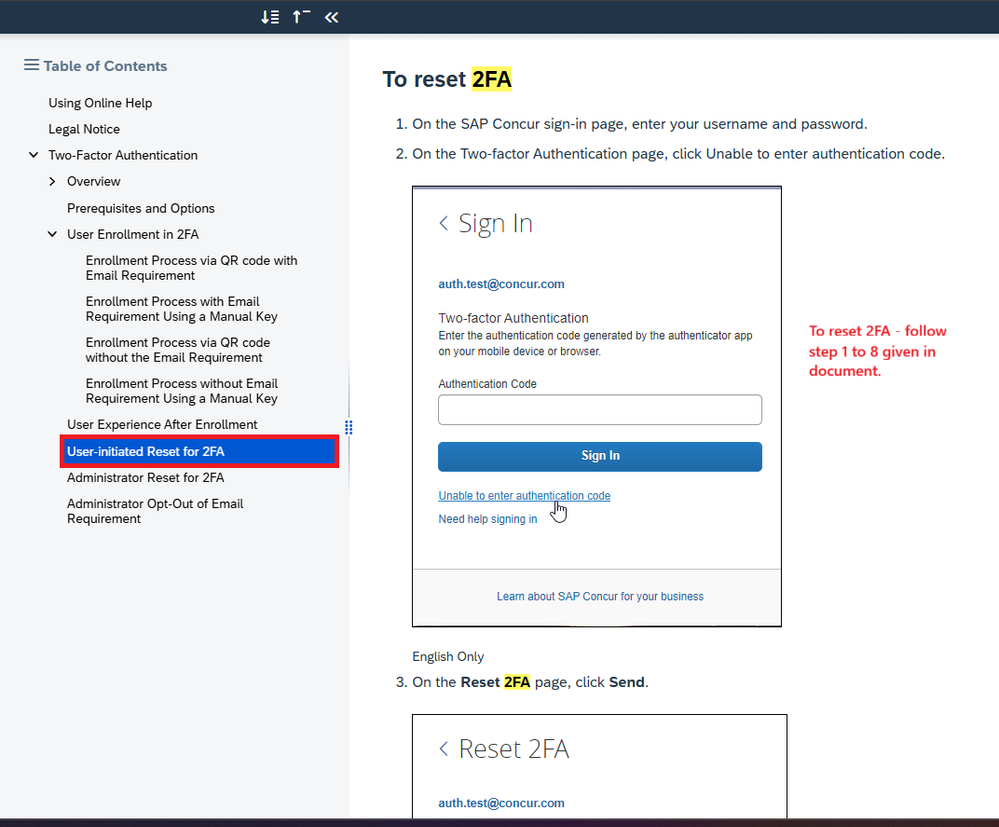Click Unable to enter authentication code link
The image size is (999, 827).
(524, 496)
